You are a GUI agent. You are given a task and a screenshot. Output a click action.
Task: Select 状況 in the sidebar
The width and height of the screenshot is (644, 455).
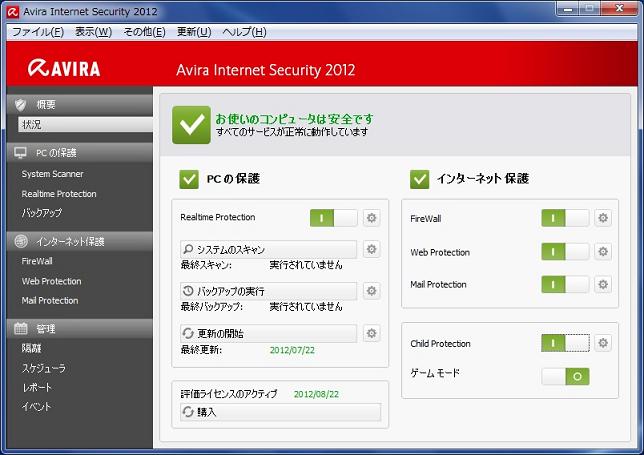point(85,124)
